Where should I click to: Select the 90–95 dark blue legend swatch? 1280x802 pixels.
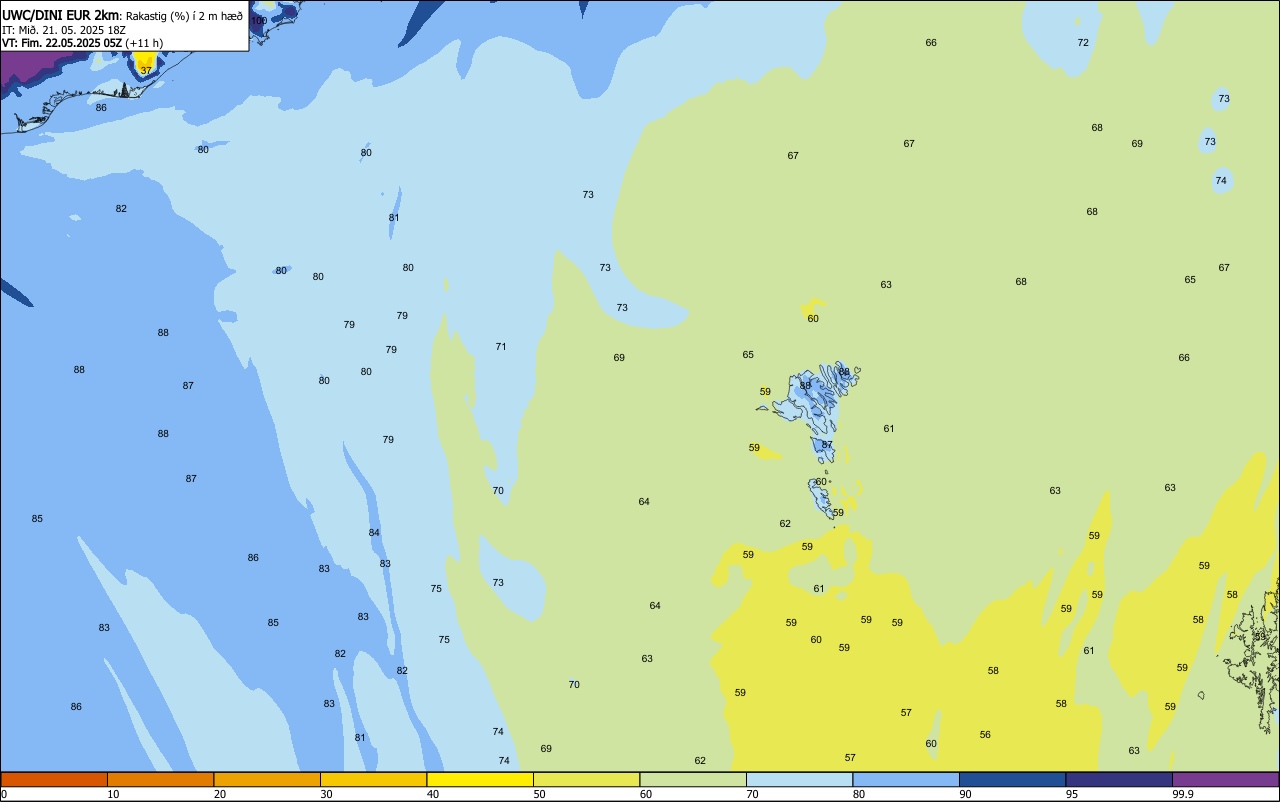(x=1012, y=779)
